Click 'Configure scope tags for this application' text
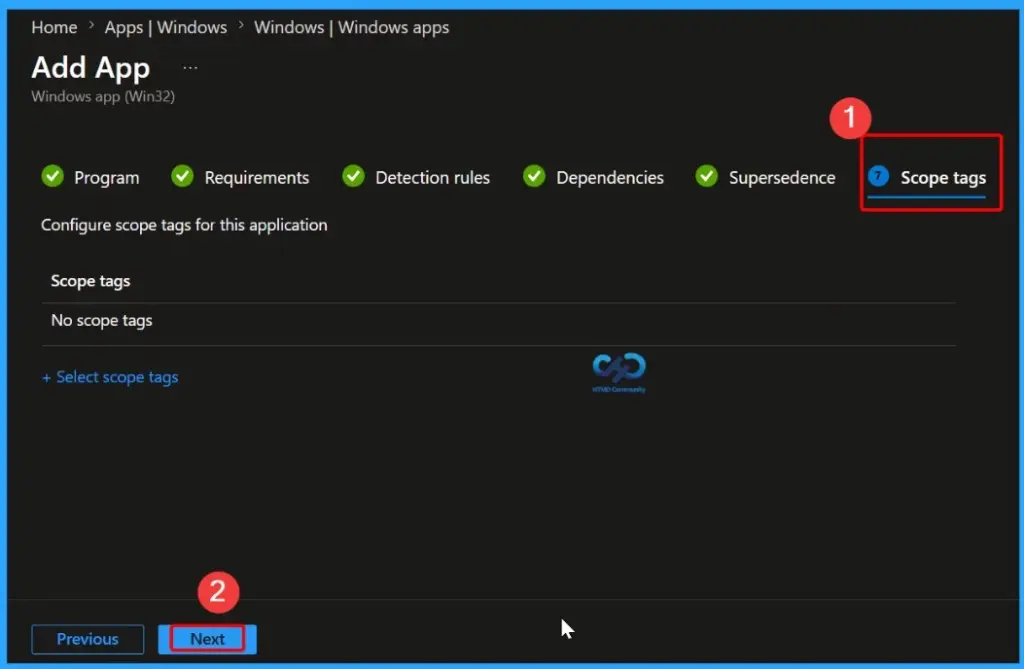Viewport: 1024px width, 669px height. pos(184,225)
